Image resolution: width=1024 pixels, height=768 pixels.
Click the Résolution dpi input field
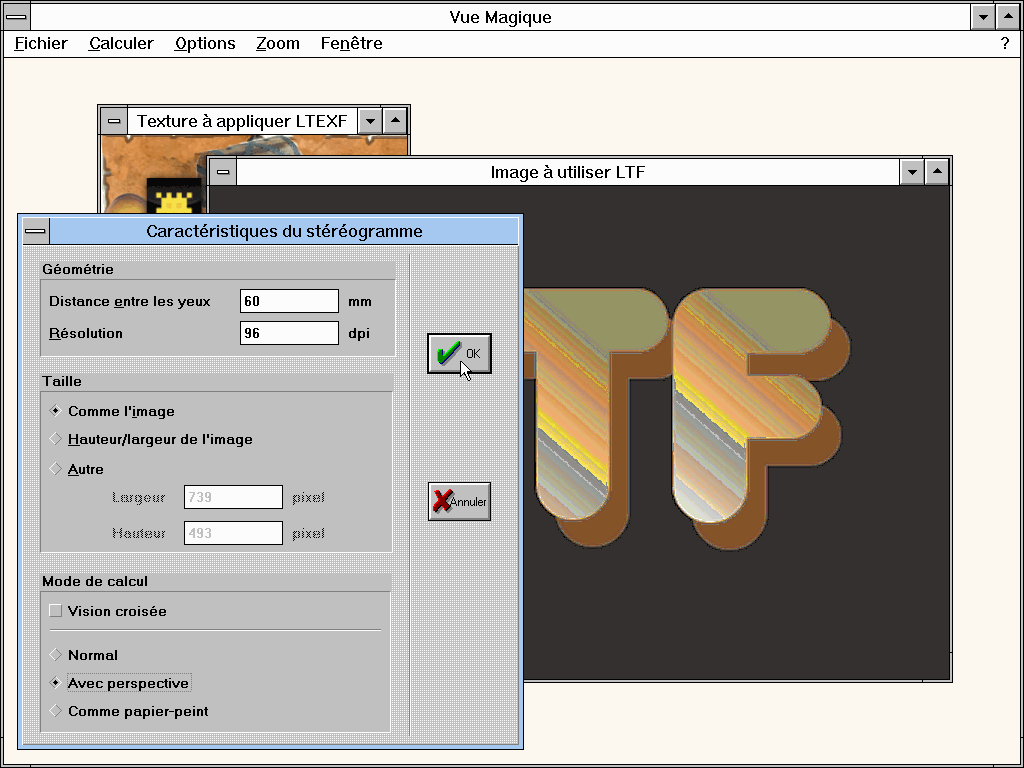pyautogui.click(x=289, y=333)
